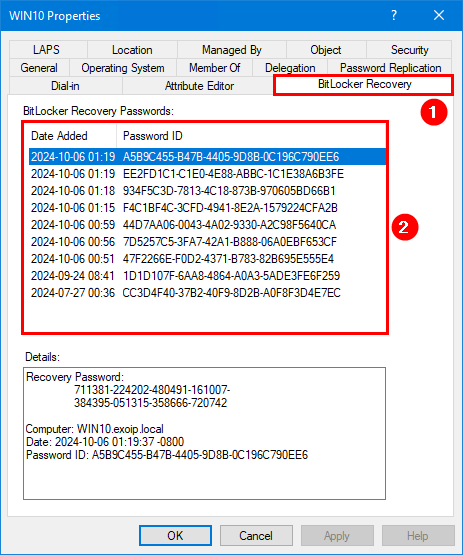Click the Date: 2024-10-06 01:19:37 -0800 line
This screenshot has width=463, height=555.
point(105,442)
